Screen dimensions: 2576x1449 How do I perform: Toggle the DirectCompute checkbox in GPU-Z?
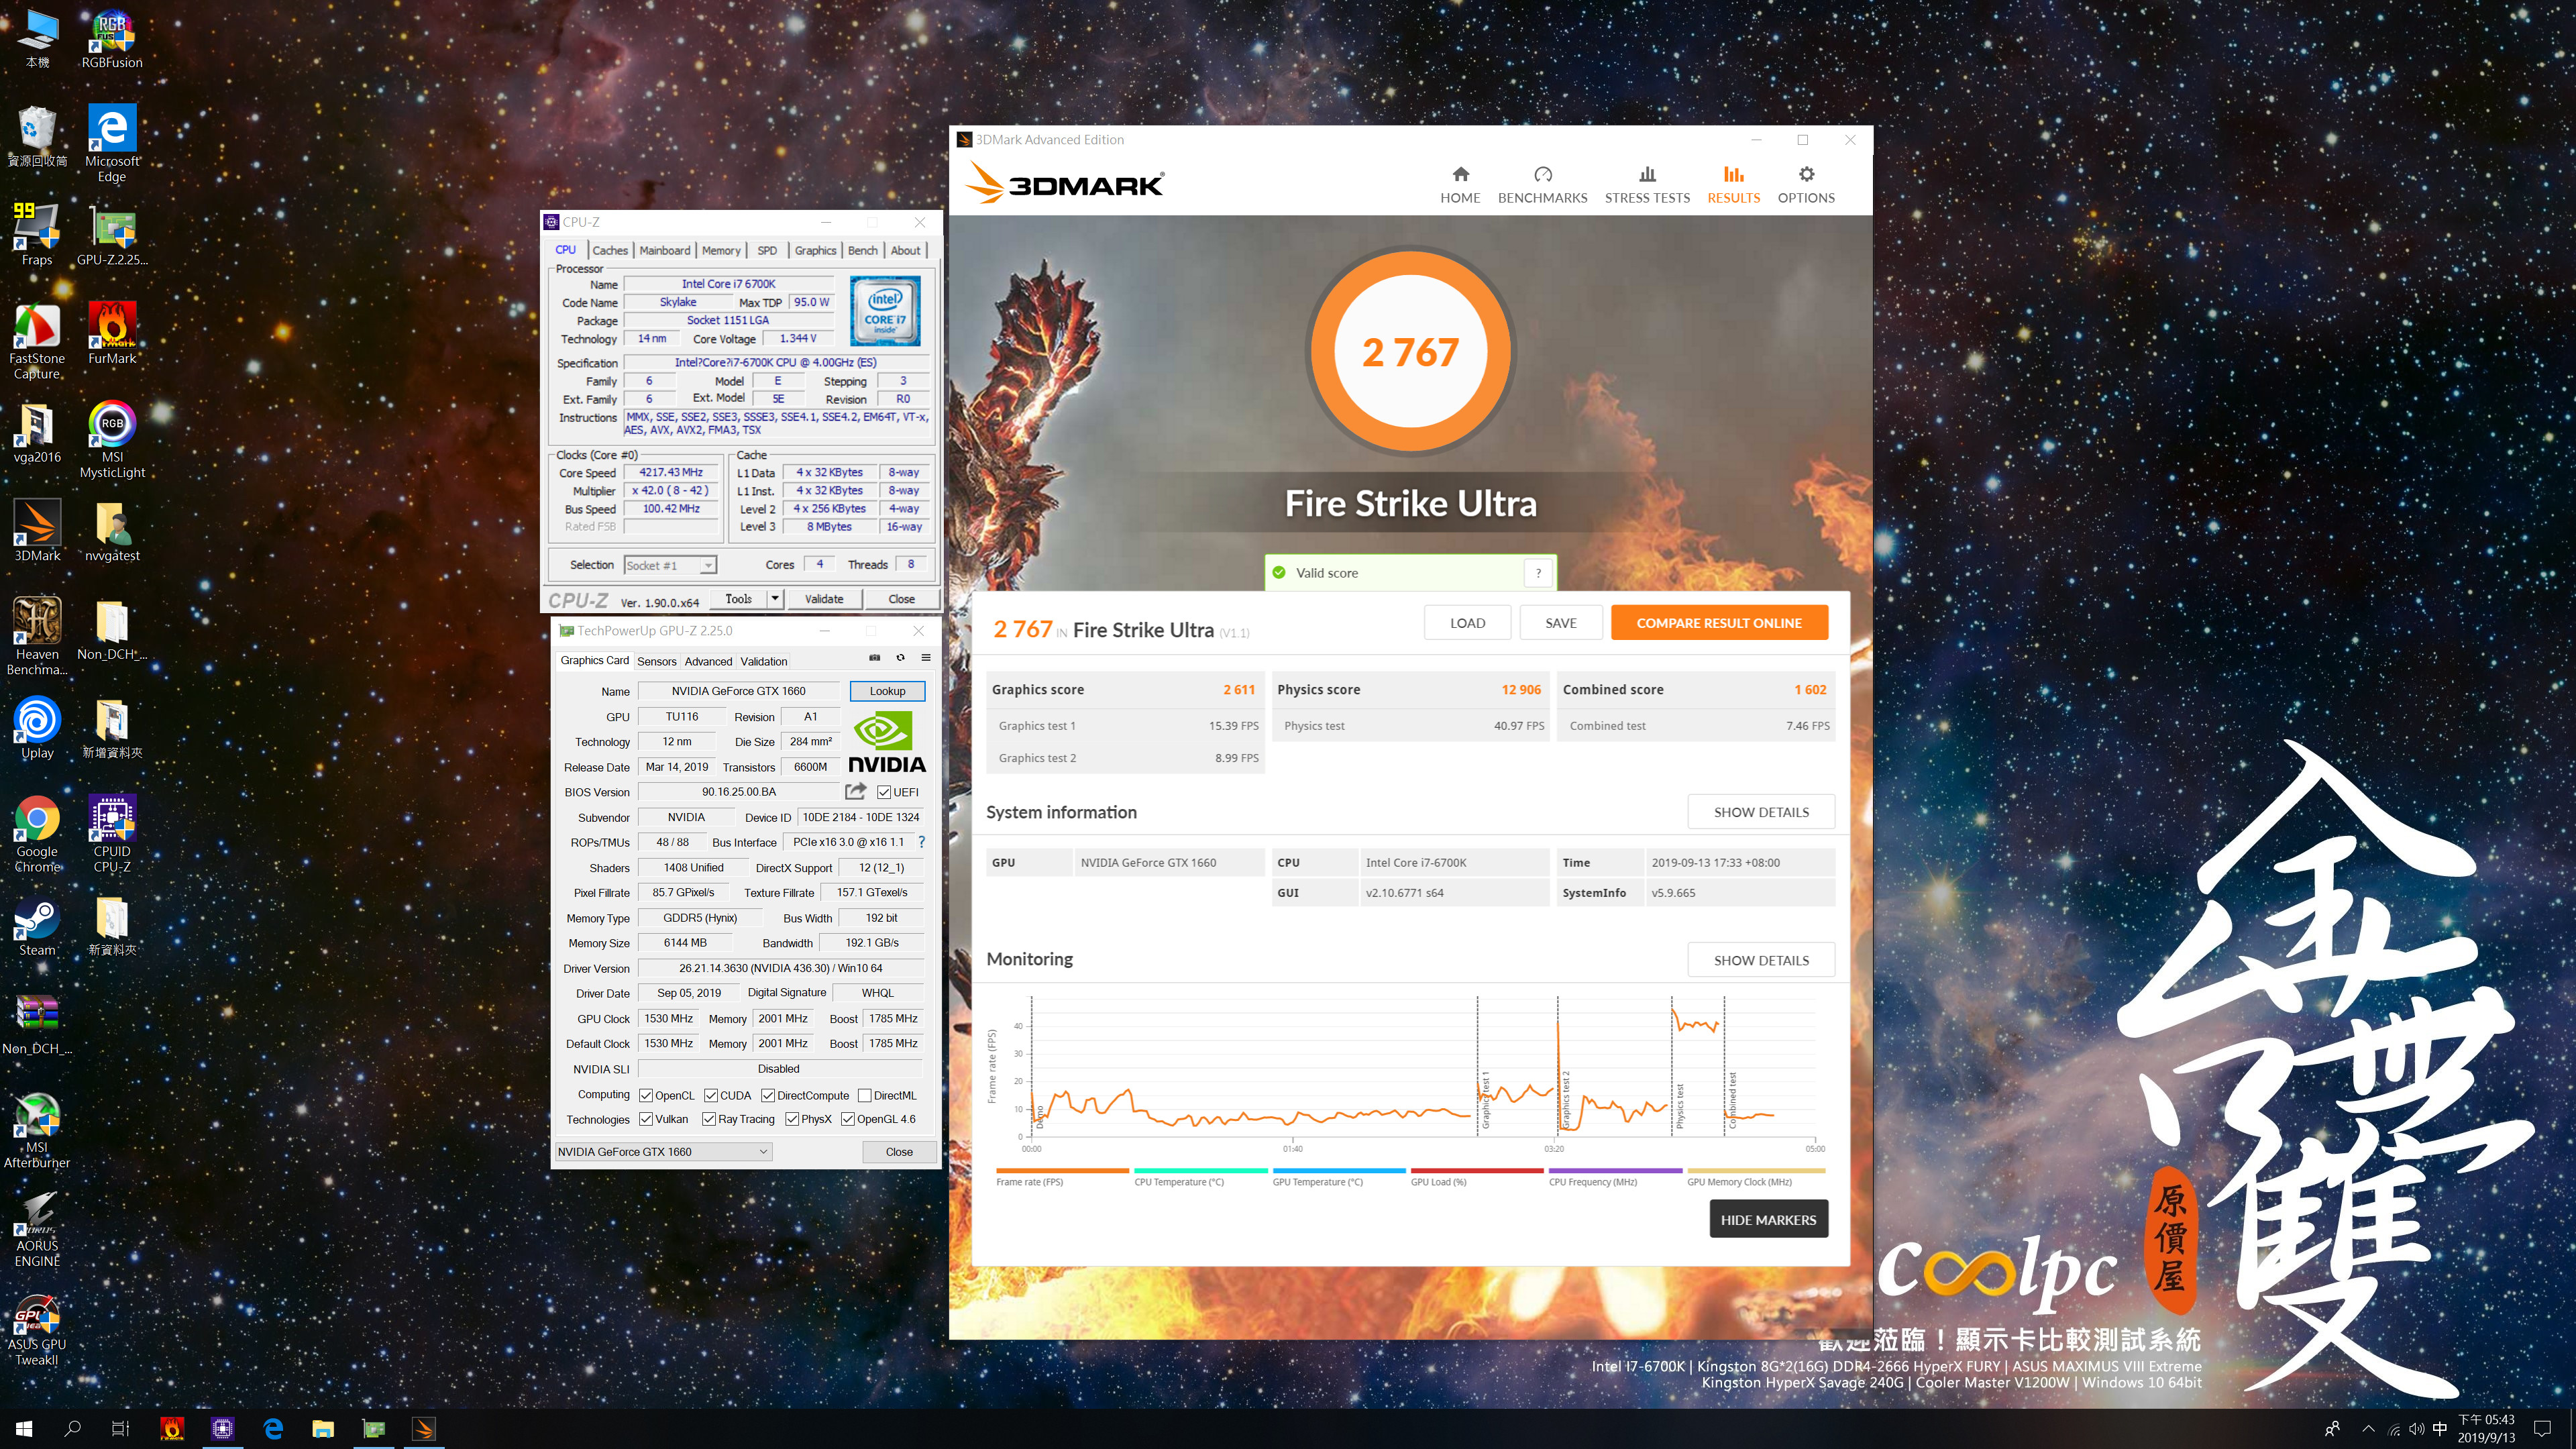point(768,1095)
